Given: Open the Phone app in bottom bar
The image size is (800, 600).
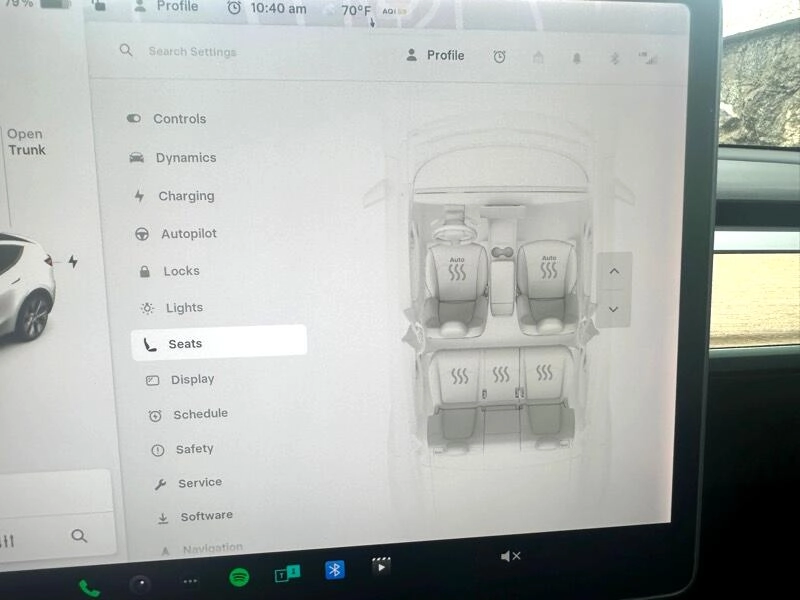Looking at the screenshot, I should coord(89,589).
